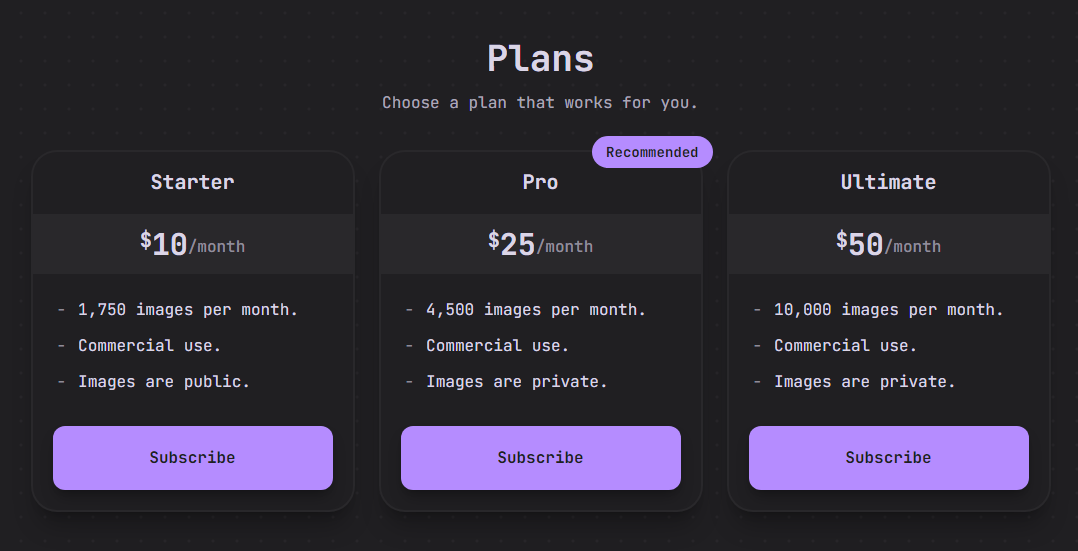Click "Commercial use" in Starter plan
1078x551 pixels.
(x=150, y=346)
